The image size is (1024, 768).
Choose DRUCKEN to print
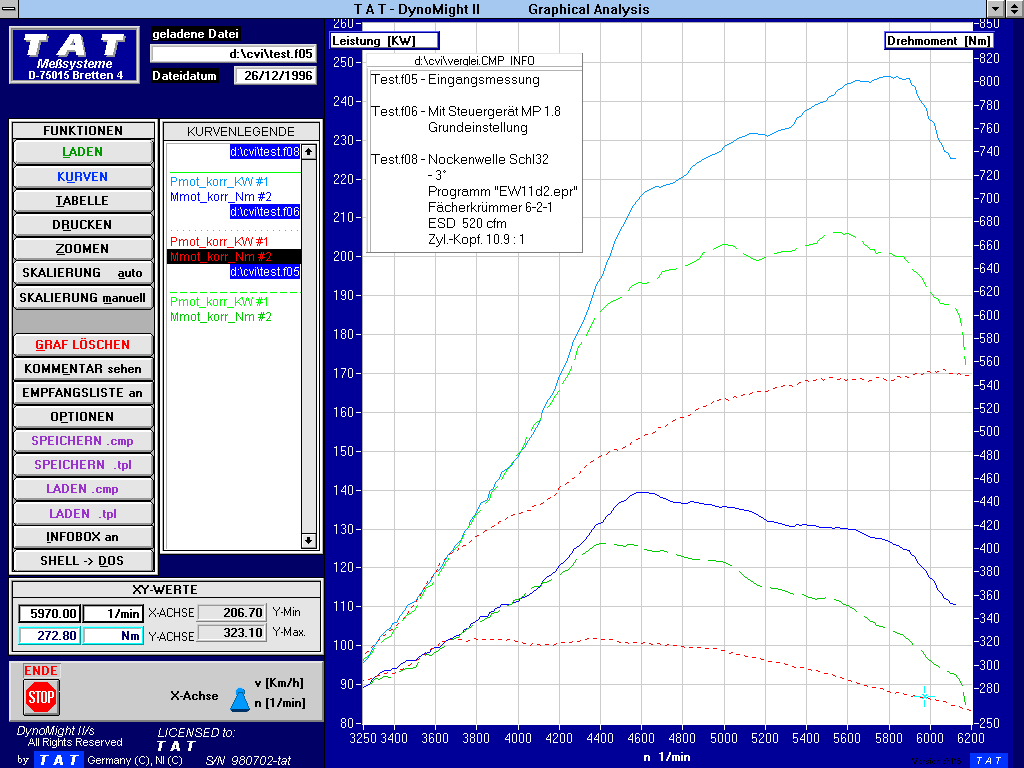83,225
